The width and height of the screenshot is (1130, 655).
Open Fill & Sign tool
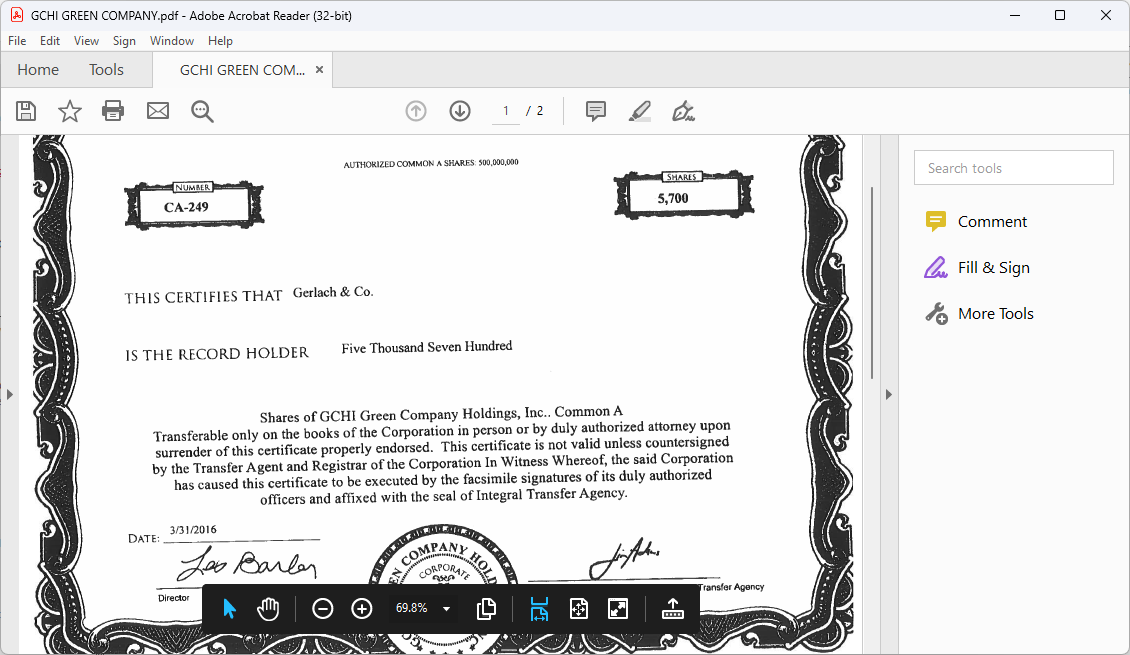[992, 268]
